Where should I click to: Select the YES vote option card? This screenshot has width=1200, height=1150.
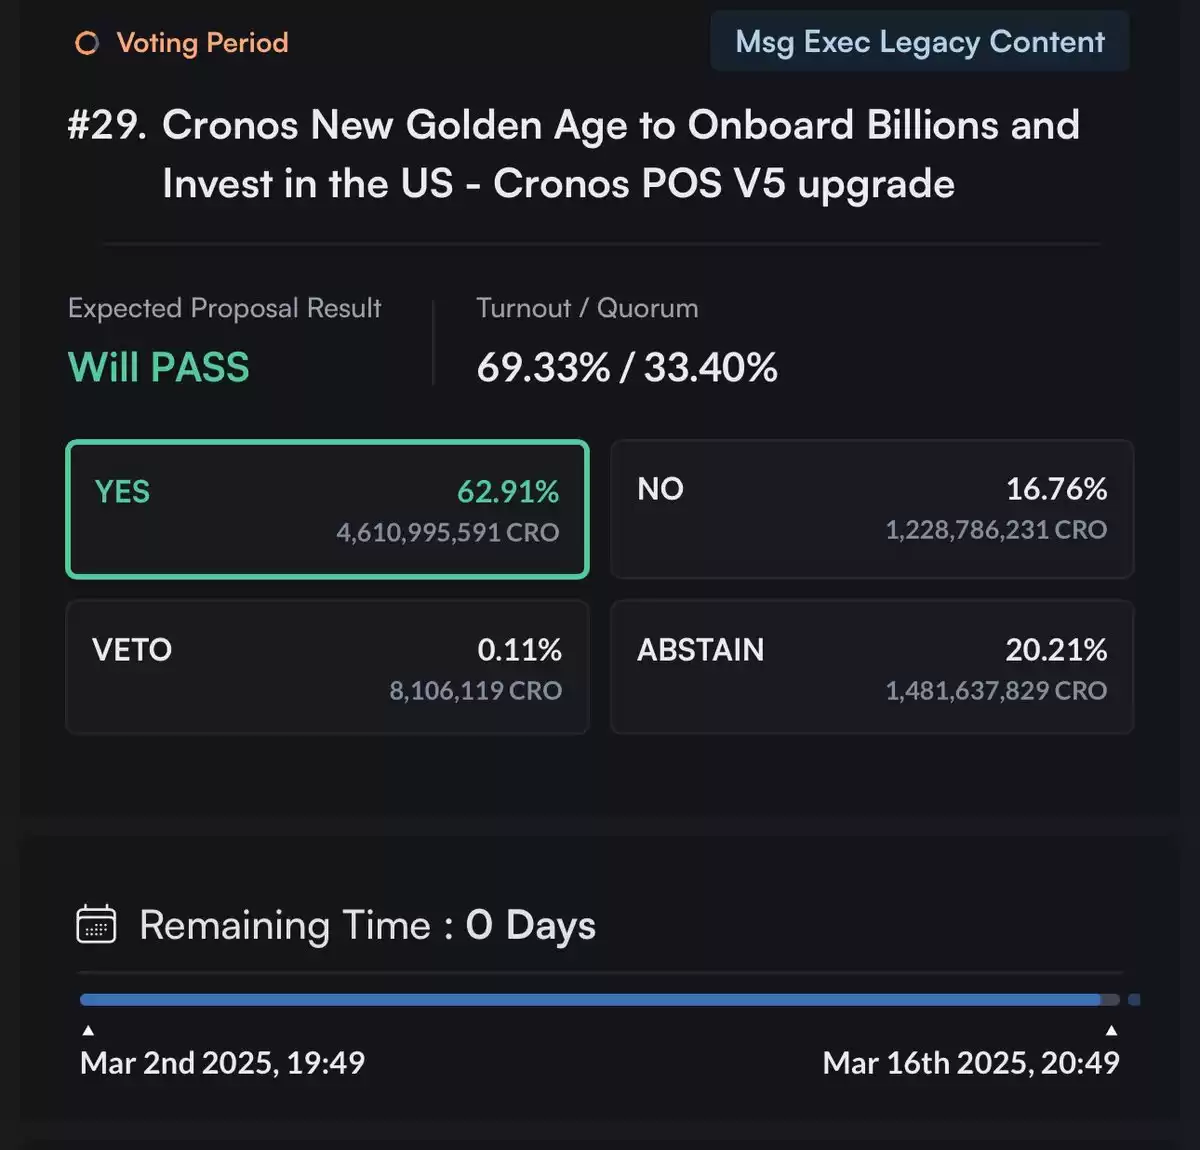pyautogui.click(x=327, y=509)
